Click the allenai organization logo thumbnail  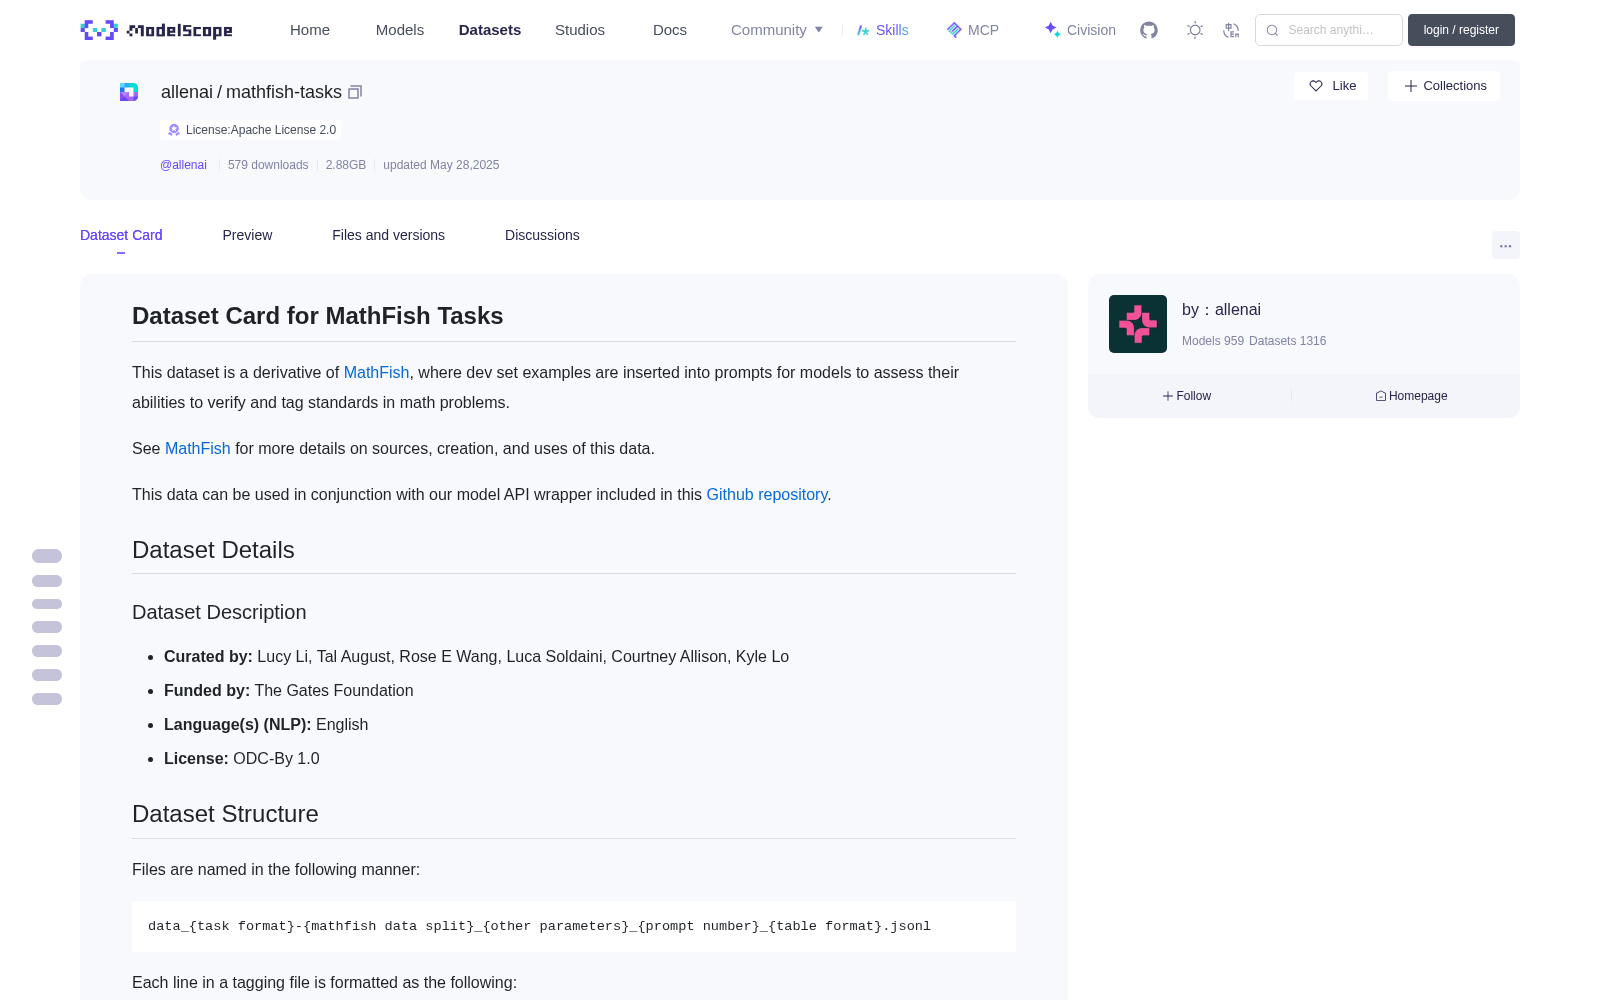point(1138,324)
